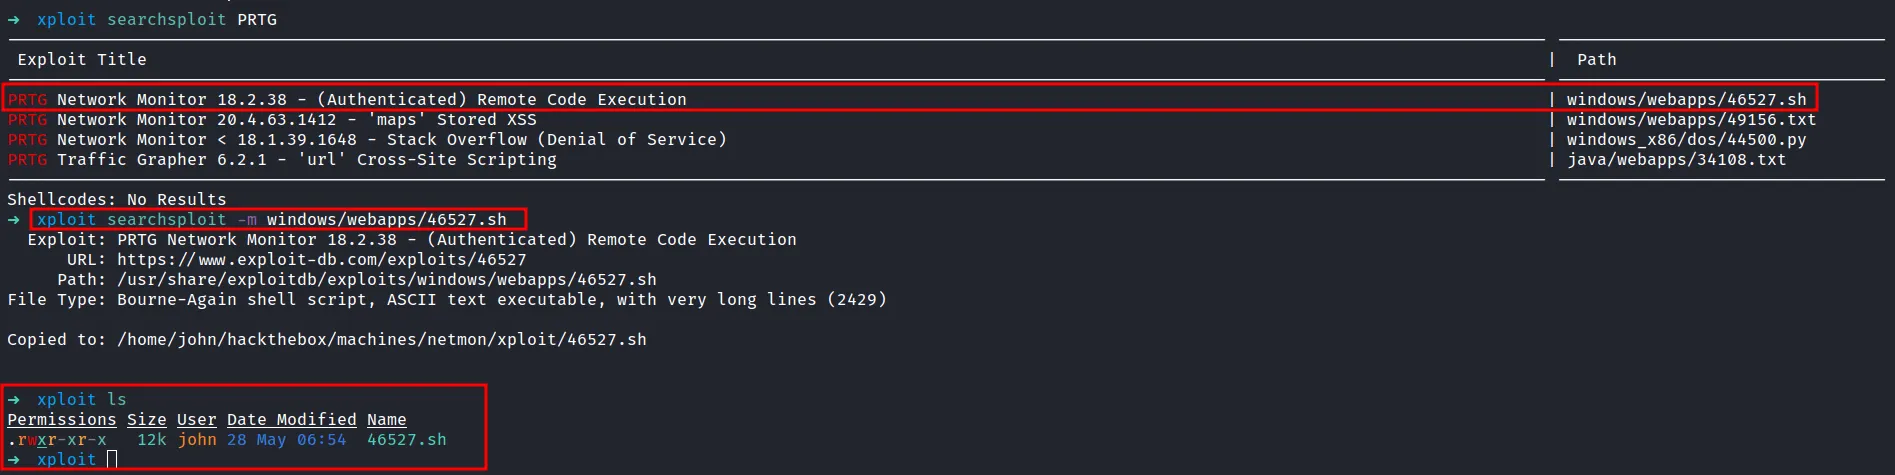The height and width of the screenshot is (475, 1895).
Task: Click the prompt arrow before 'xploit ls'
Action: (13, 400)
